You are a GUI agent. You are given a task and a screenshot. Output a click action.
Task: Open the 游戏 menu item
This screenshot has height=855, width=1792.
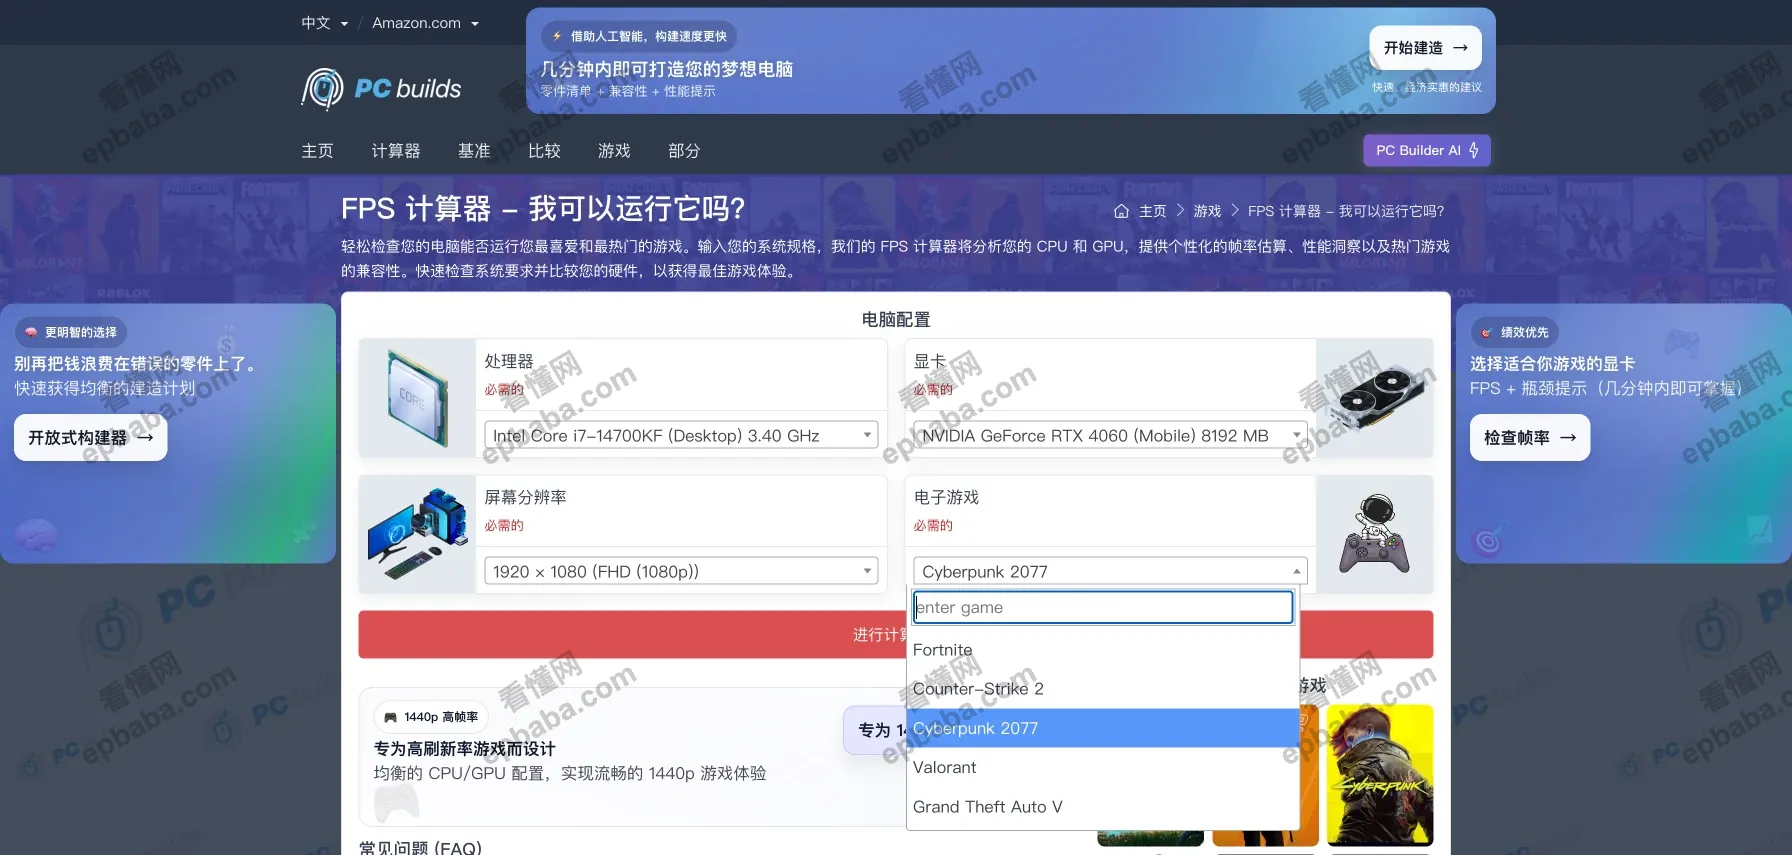coord(614,151)
